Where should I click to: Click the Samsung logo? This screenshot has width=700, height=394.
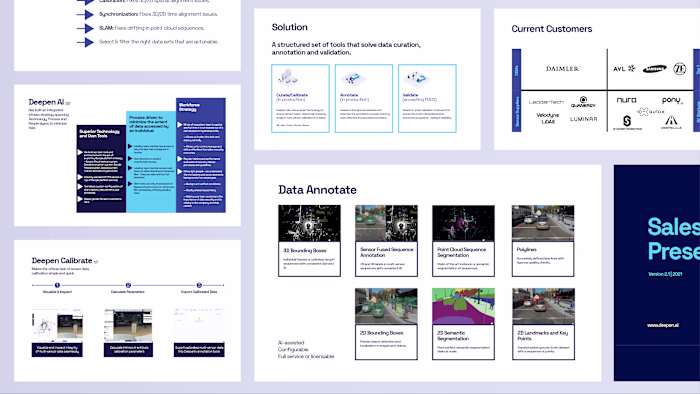[x=654, y=69]
